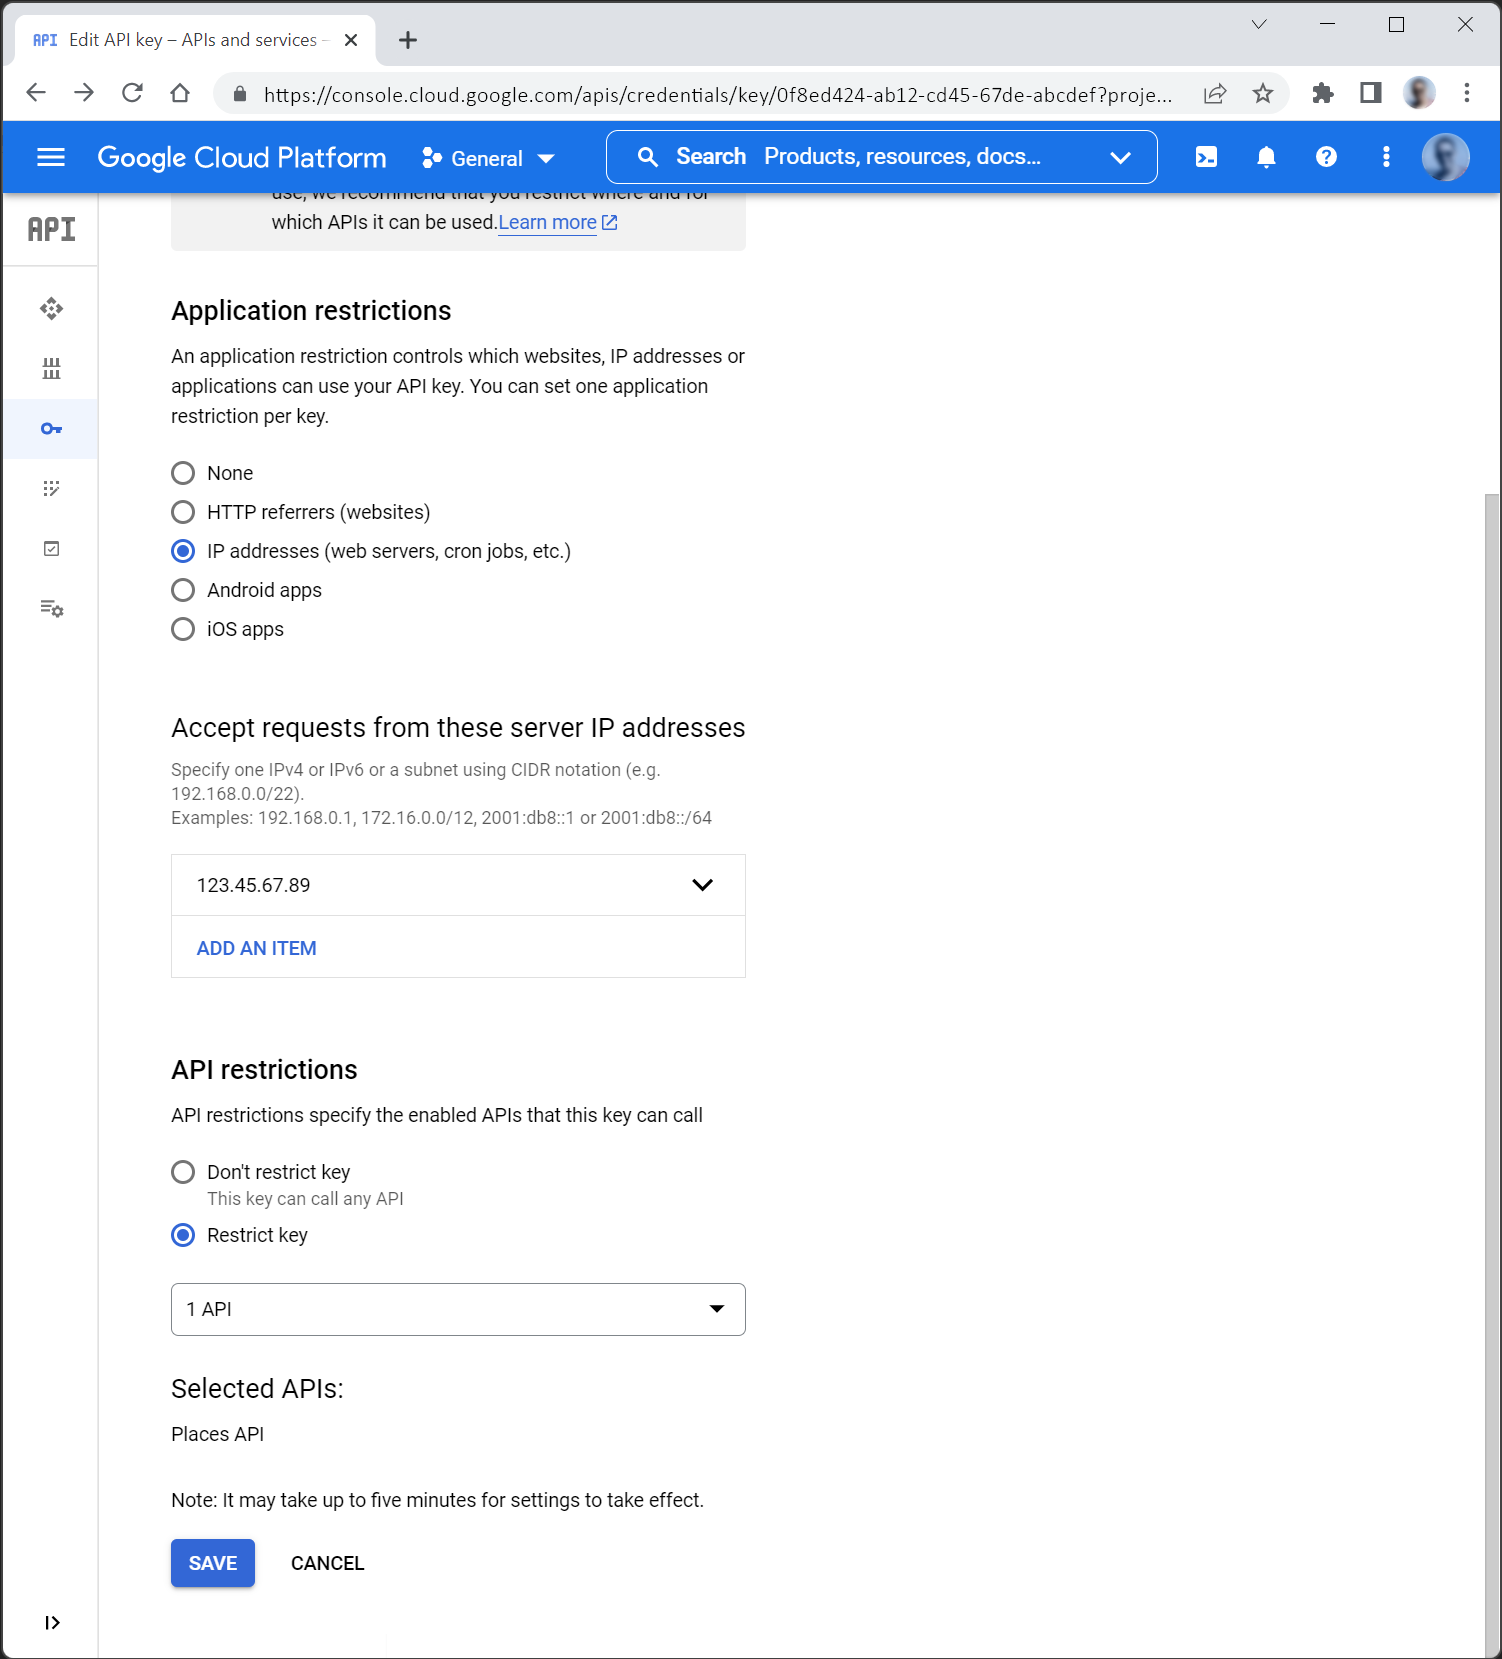The width and height of the screenshot is (1502, 1659).
Task: Activate Cloud Shell terminal icon
Action: pyautogui.click(x=1206, y=157)
